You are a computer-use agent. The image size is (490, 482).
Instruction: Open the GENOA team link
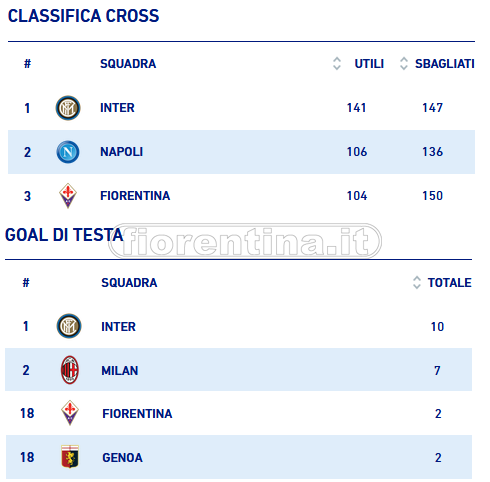coord(122,458)
